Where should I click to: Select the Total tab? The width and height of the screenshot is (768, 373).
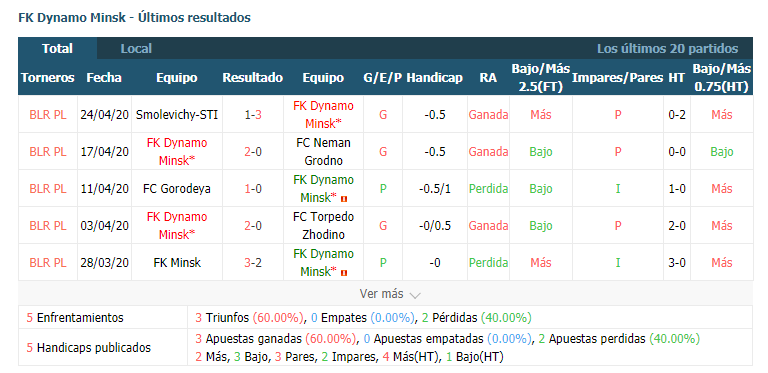click(x=57, y=48)
